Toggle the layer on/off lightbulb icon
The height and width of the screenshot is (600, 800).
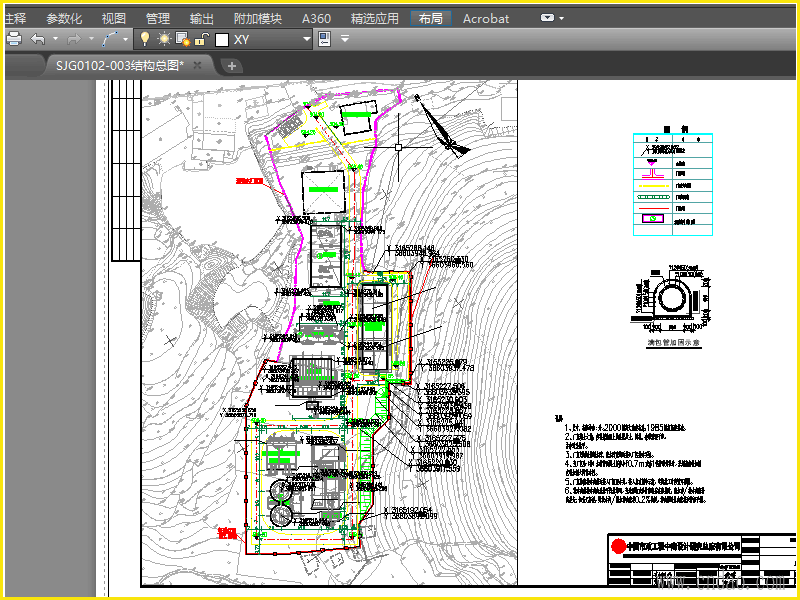144,39
